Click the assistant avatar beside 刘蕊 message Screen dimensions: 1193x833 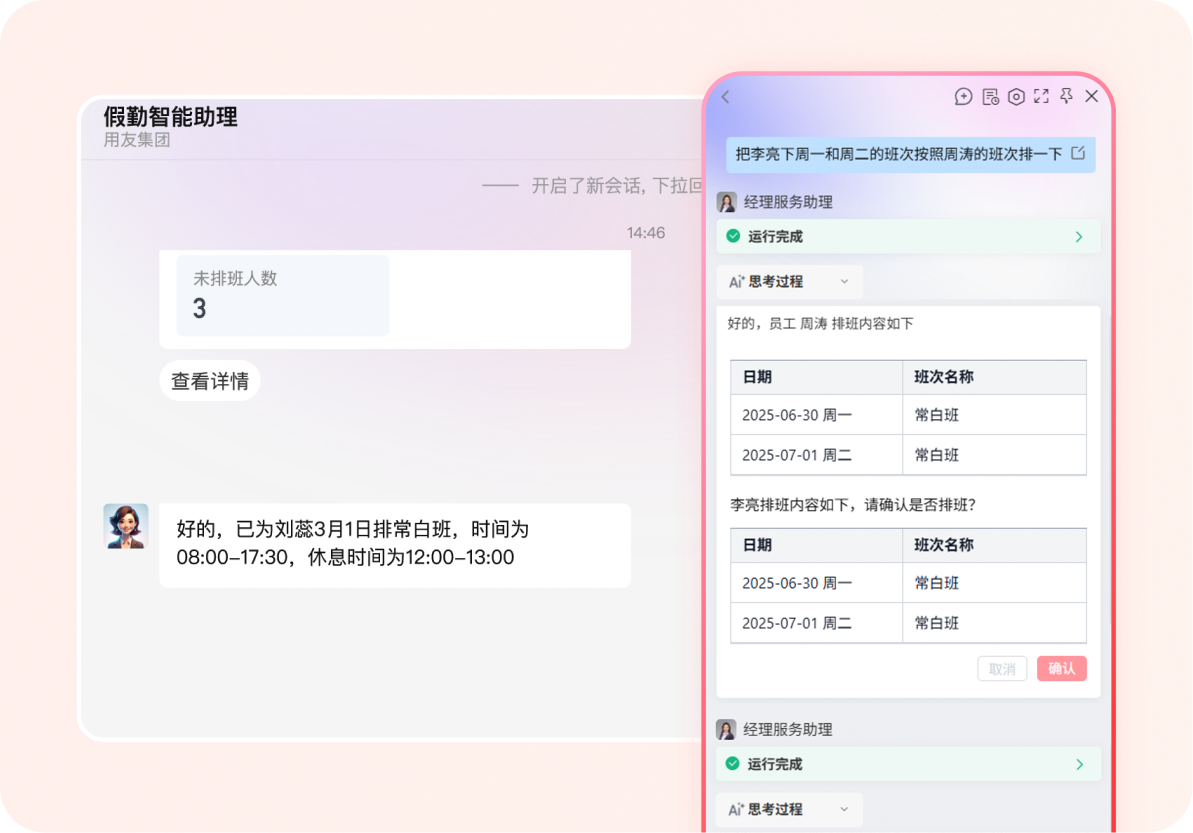[126, 526]
